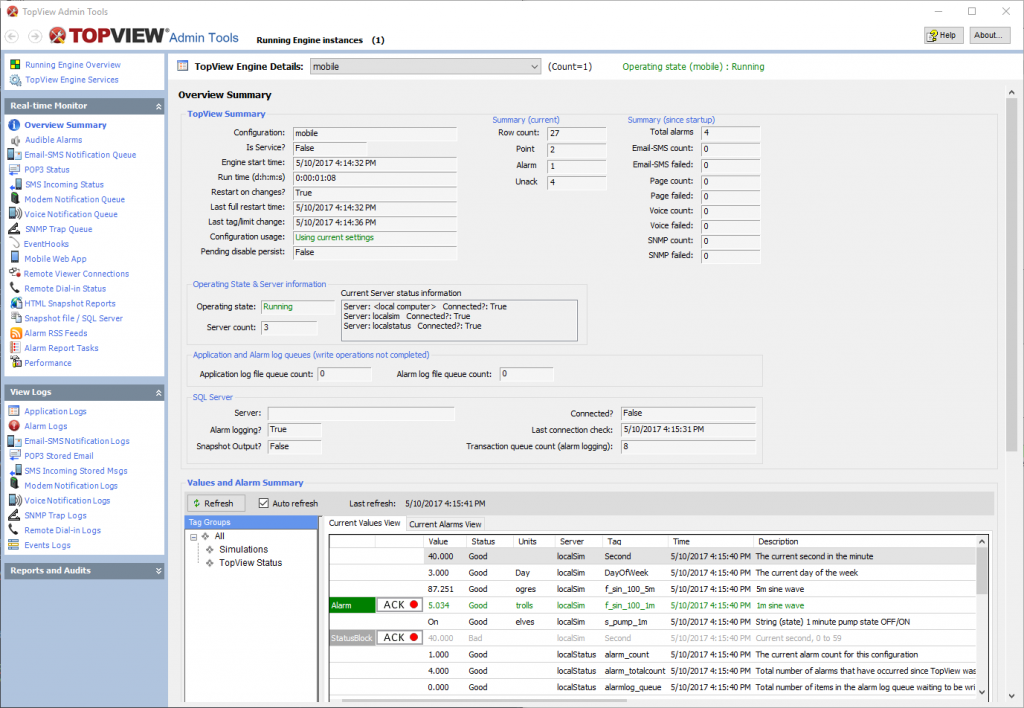1024x708 pixels.
Task: Click the Overview Summary menu item
Action: click(65, 125)
